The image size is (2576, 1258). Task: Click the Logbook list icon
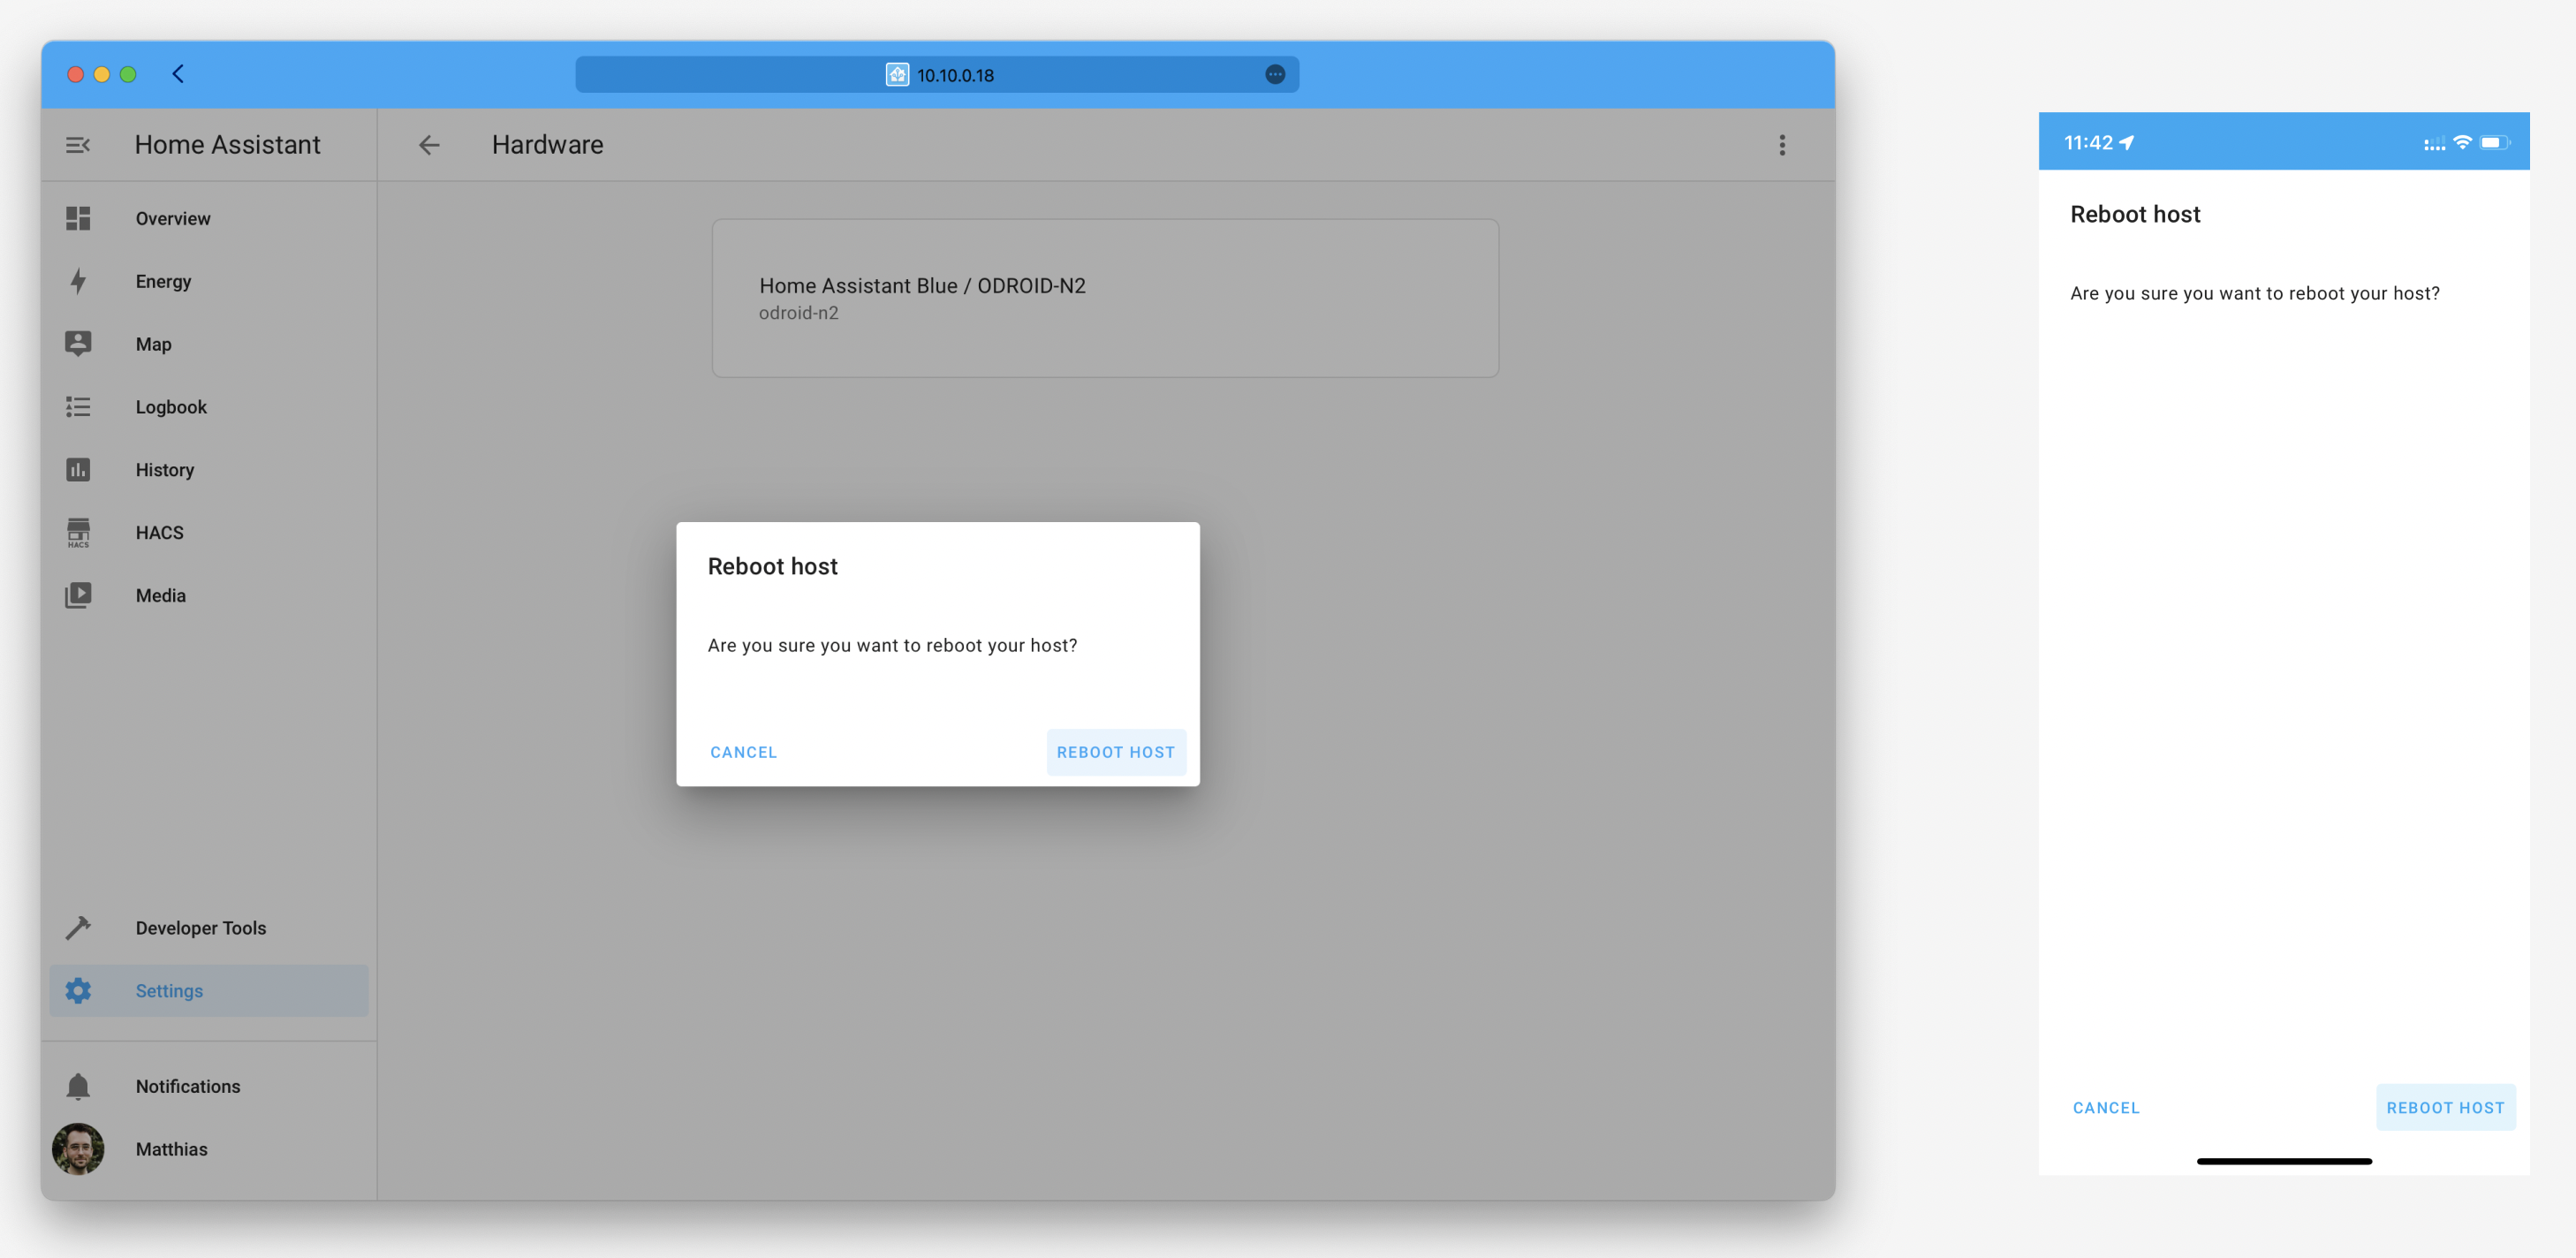78,407
